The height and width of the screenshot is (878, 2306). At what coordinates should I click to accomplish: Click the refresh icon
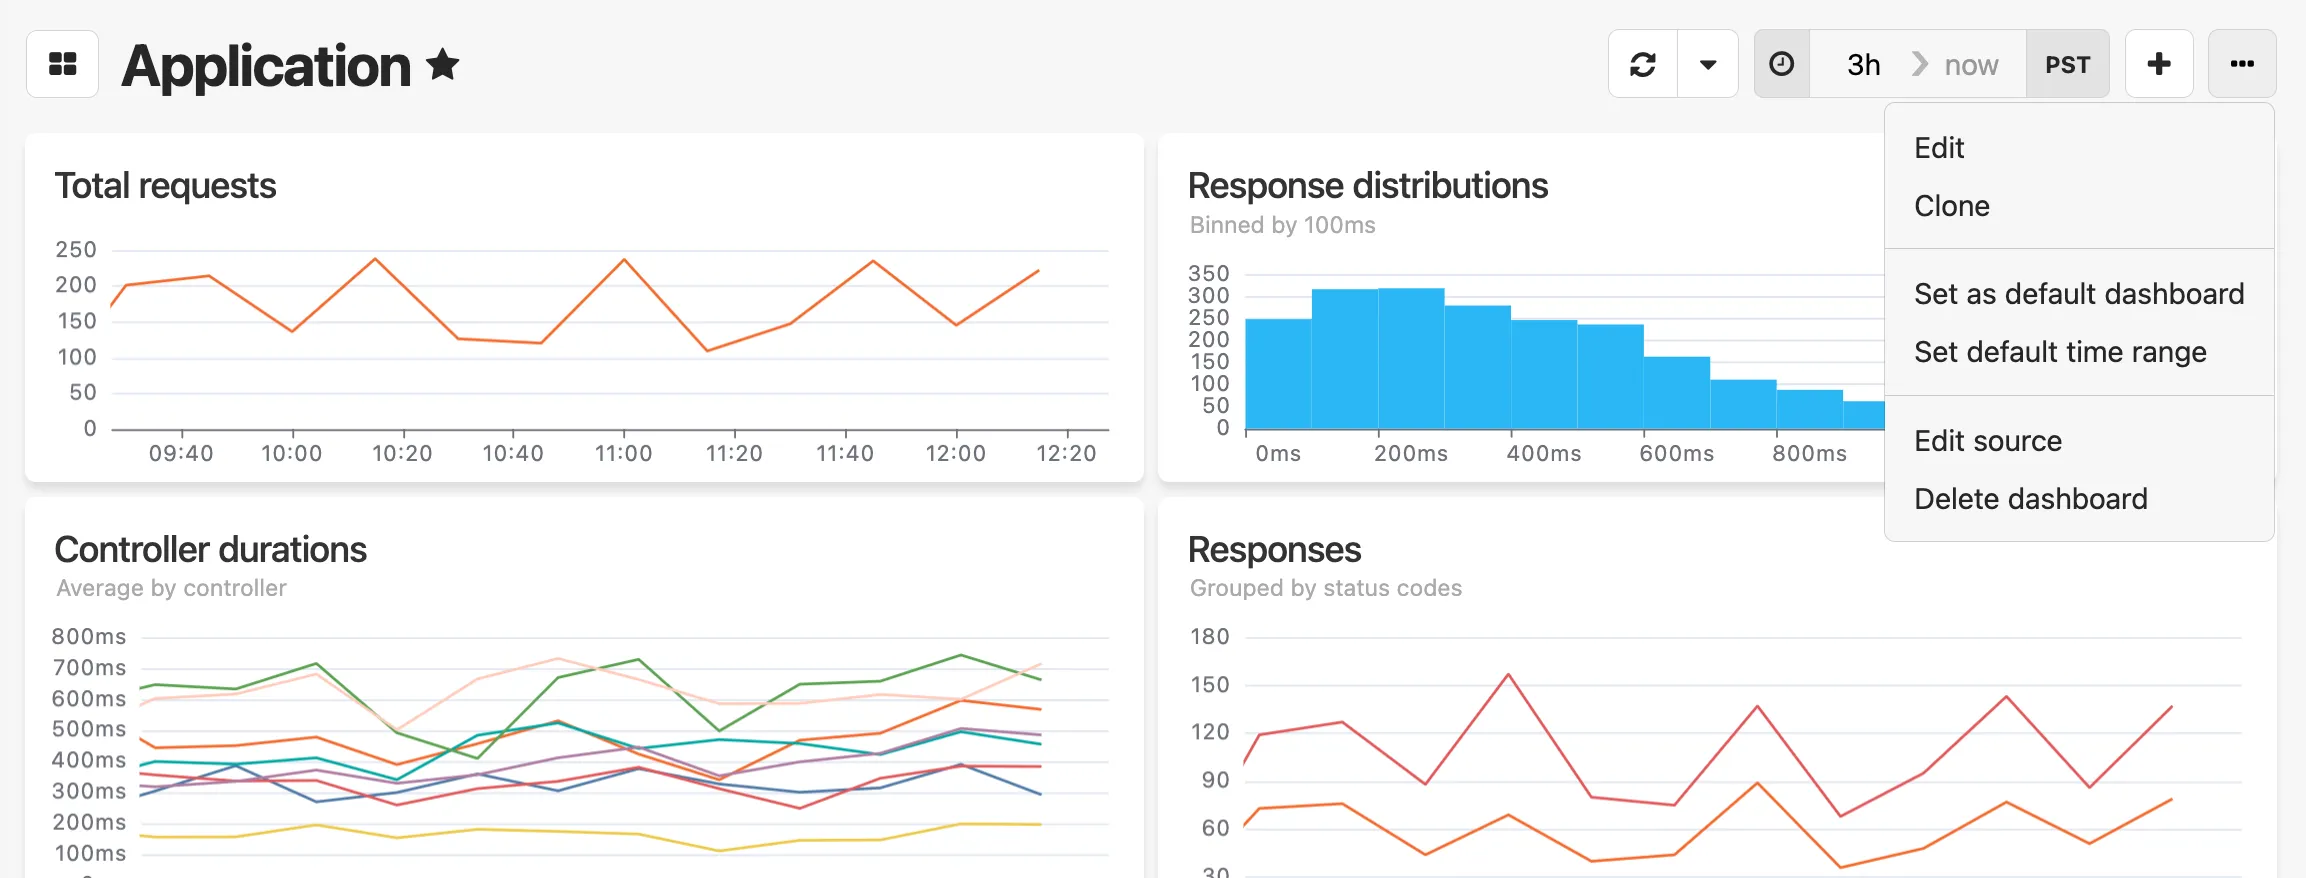pos(1642,64)
